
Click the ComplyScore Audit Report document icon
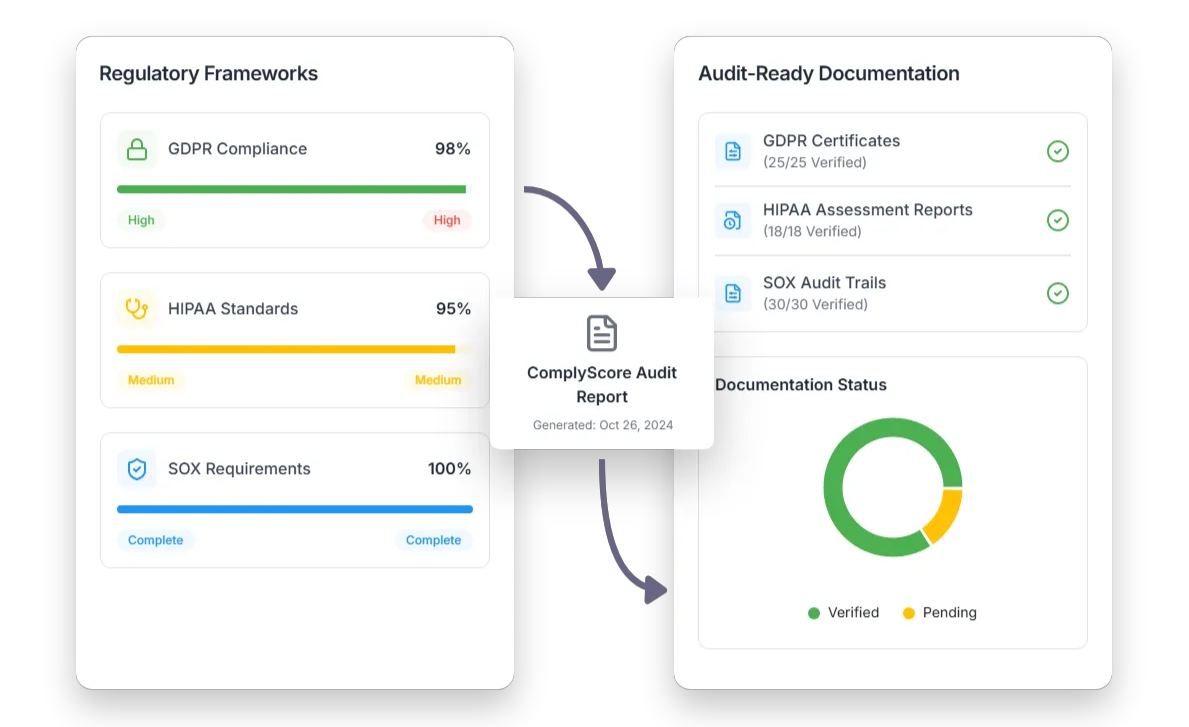click(602, 333)
